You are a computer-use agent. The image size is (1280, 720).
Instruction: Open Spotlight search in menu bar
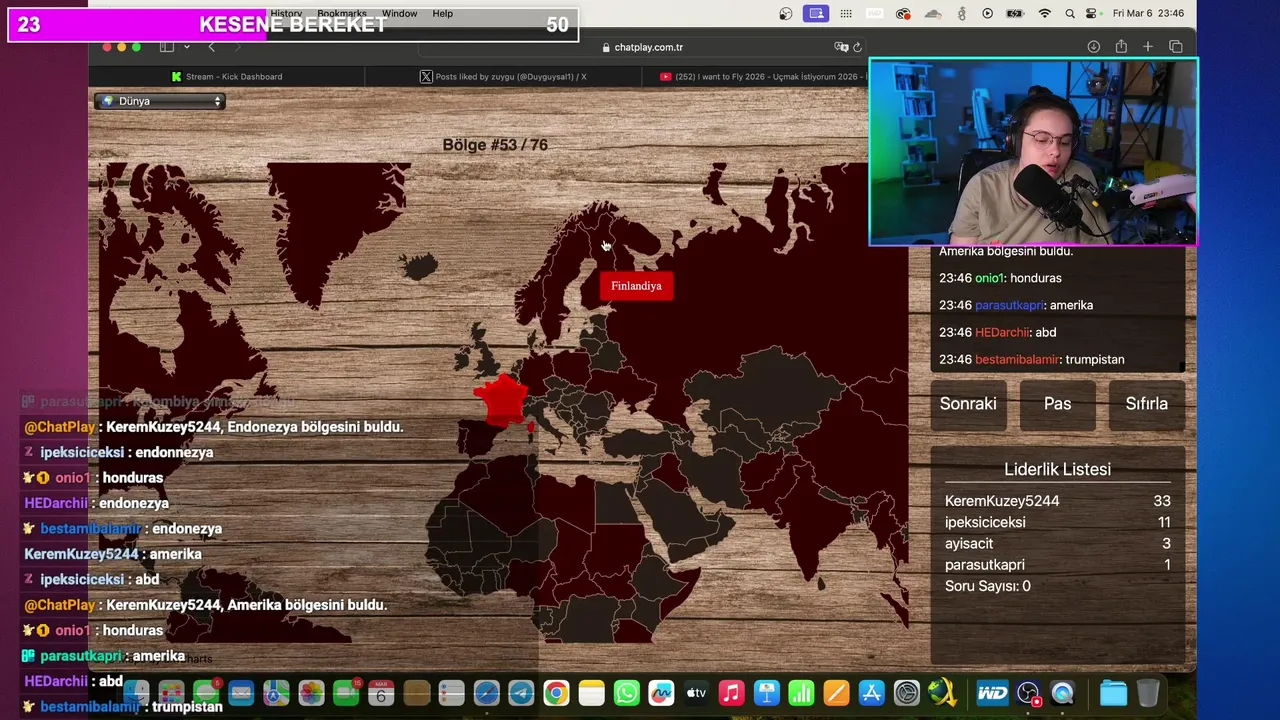click(1070, 14)
